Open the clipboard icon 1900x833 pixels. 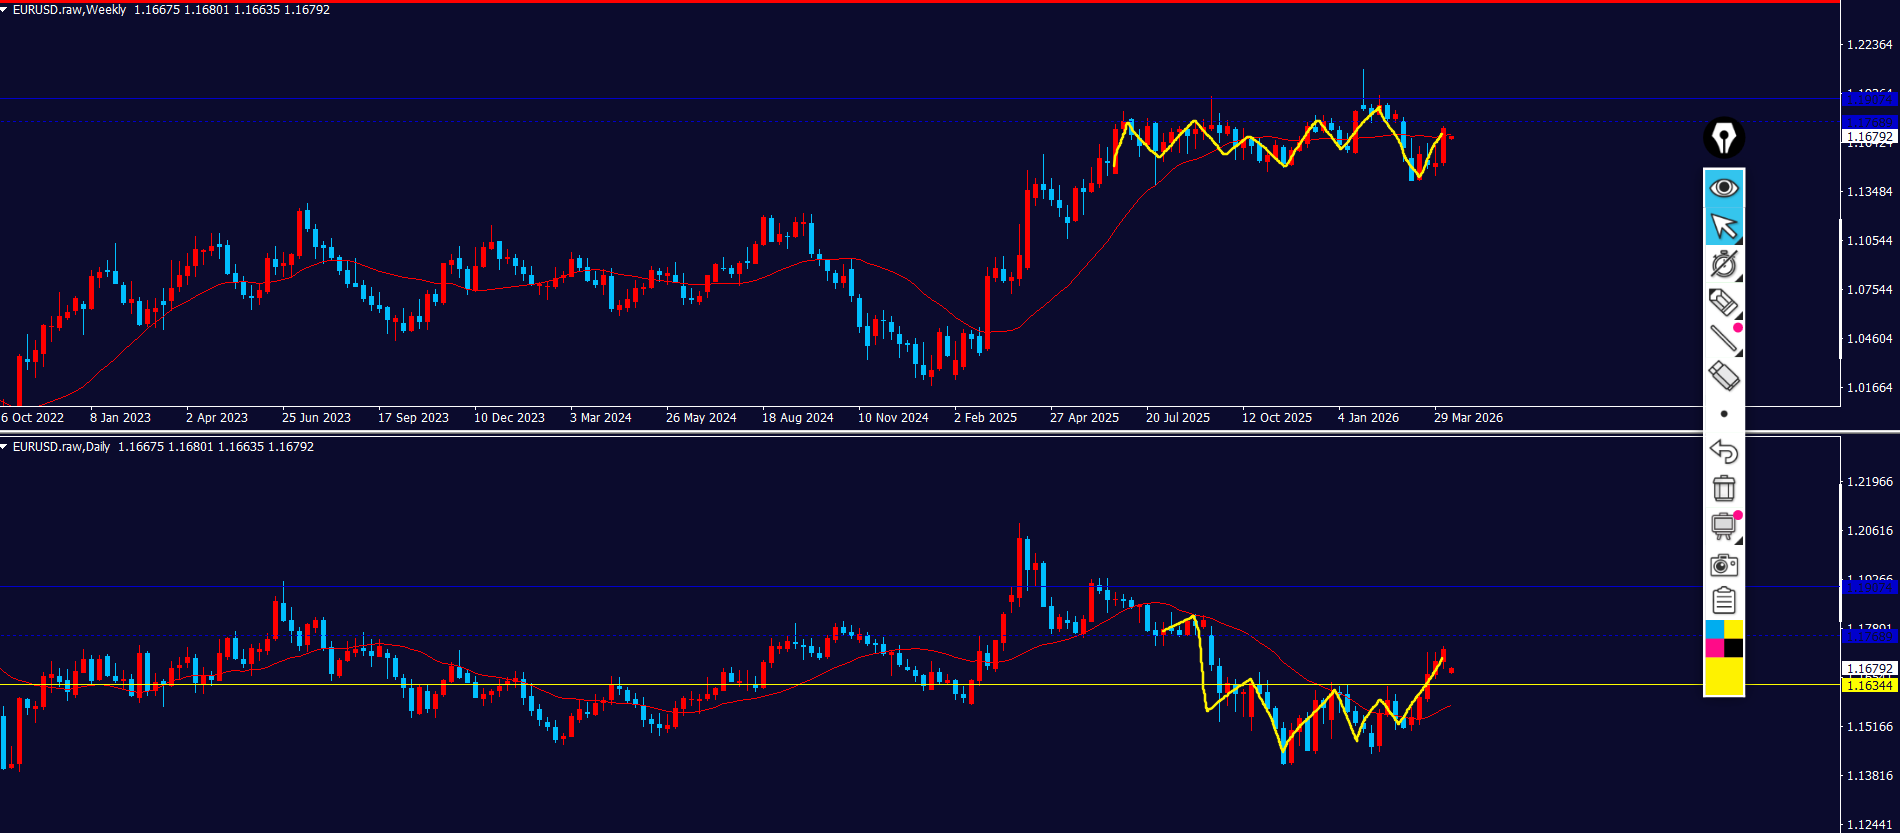pos(1723,600)
